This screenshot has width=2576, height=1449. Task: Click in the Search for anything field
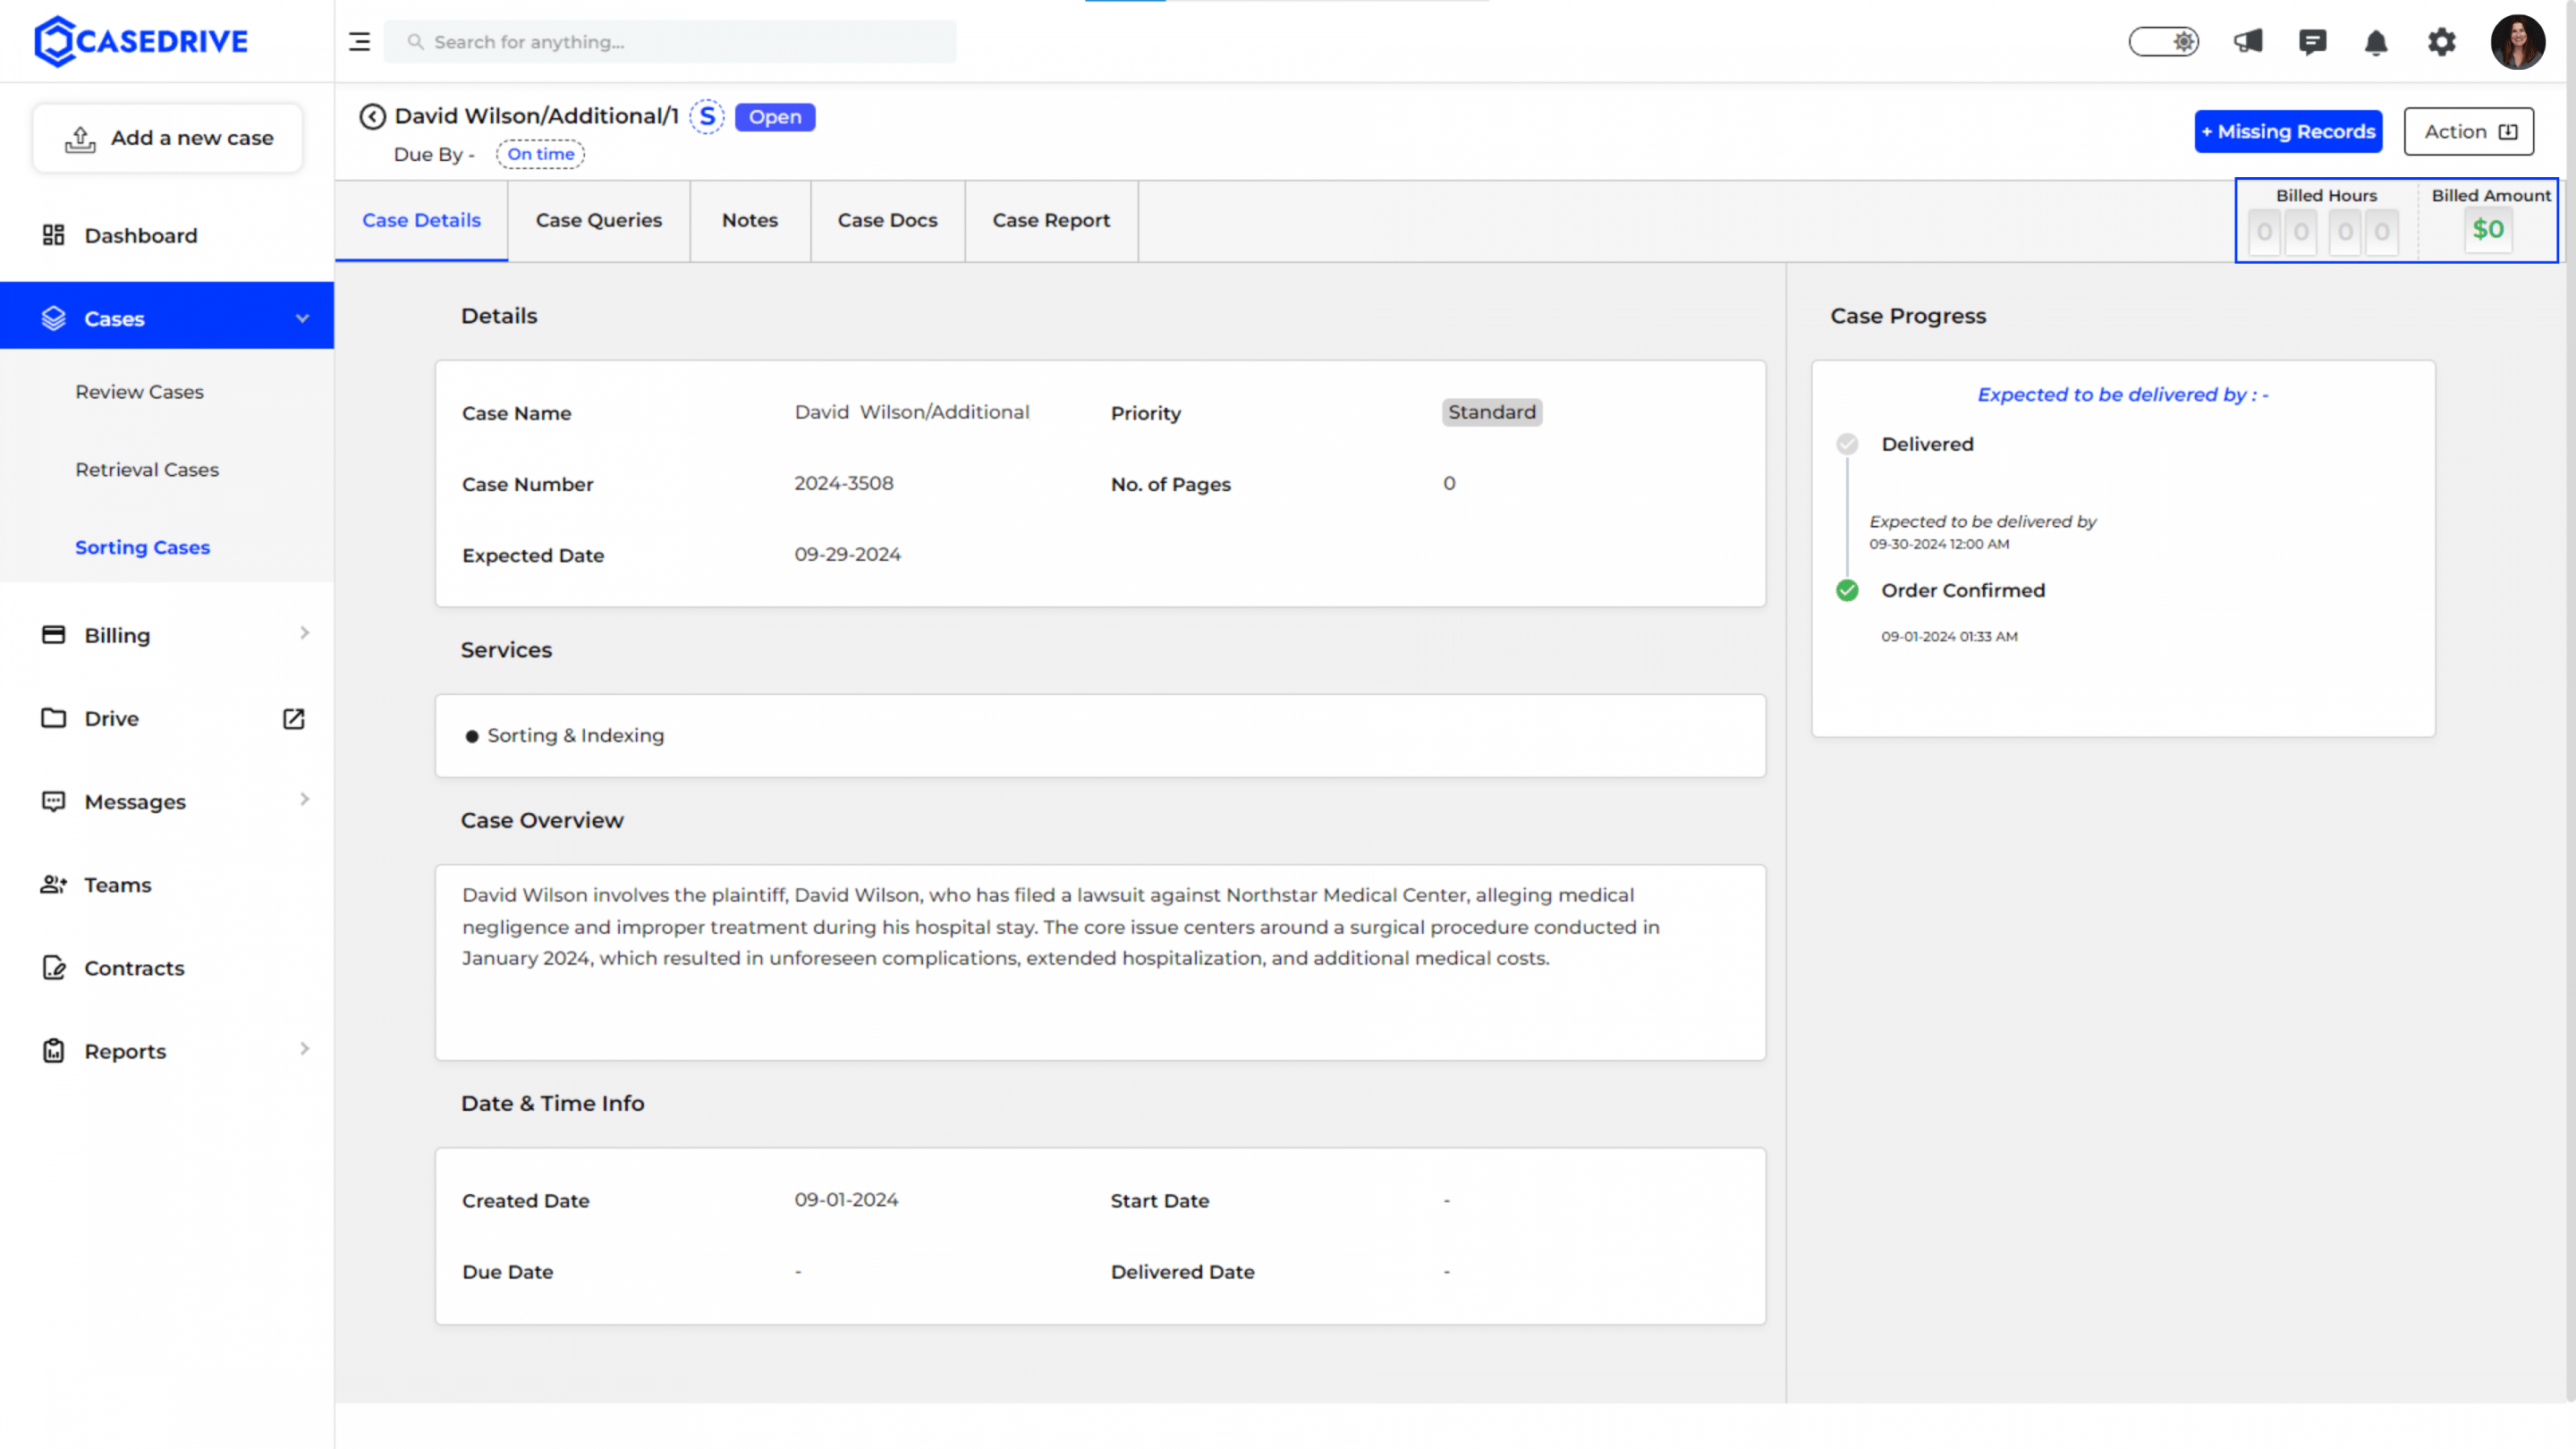670,42
